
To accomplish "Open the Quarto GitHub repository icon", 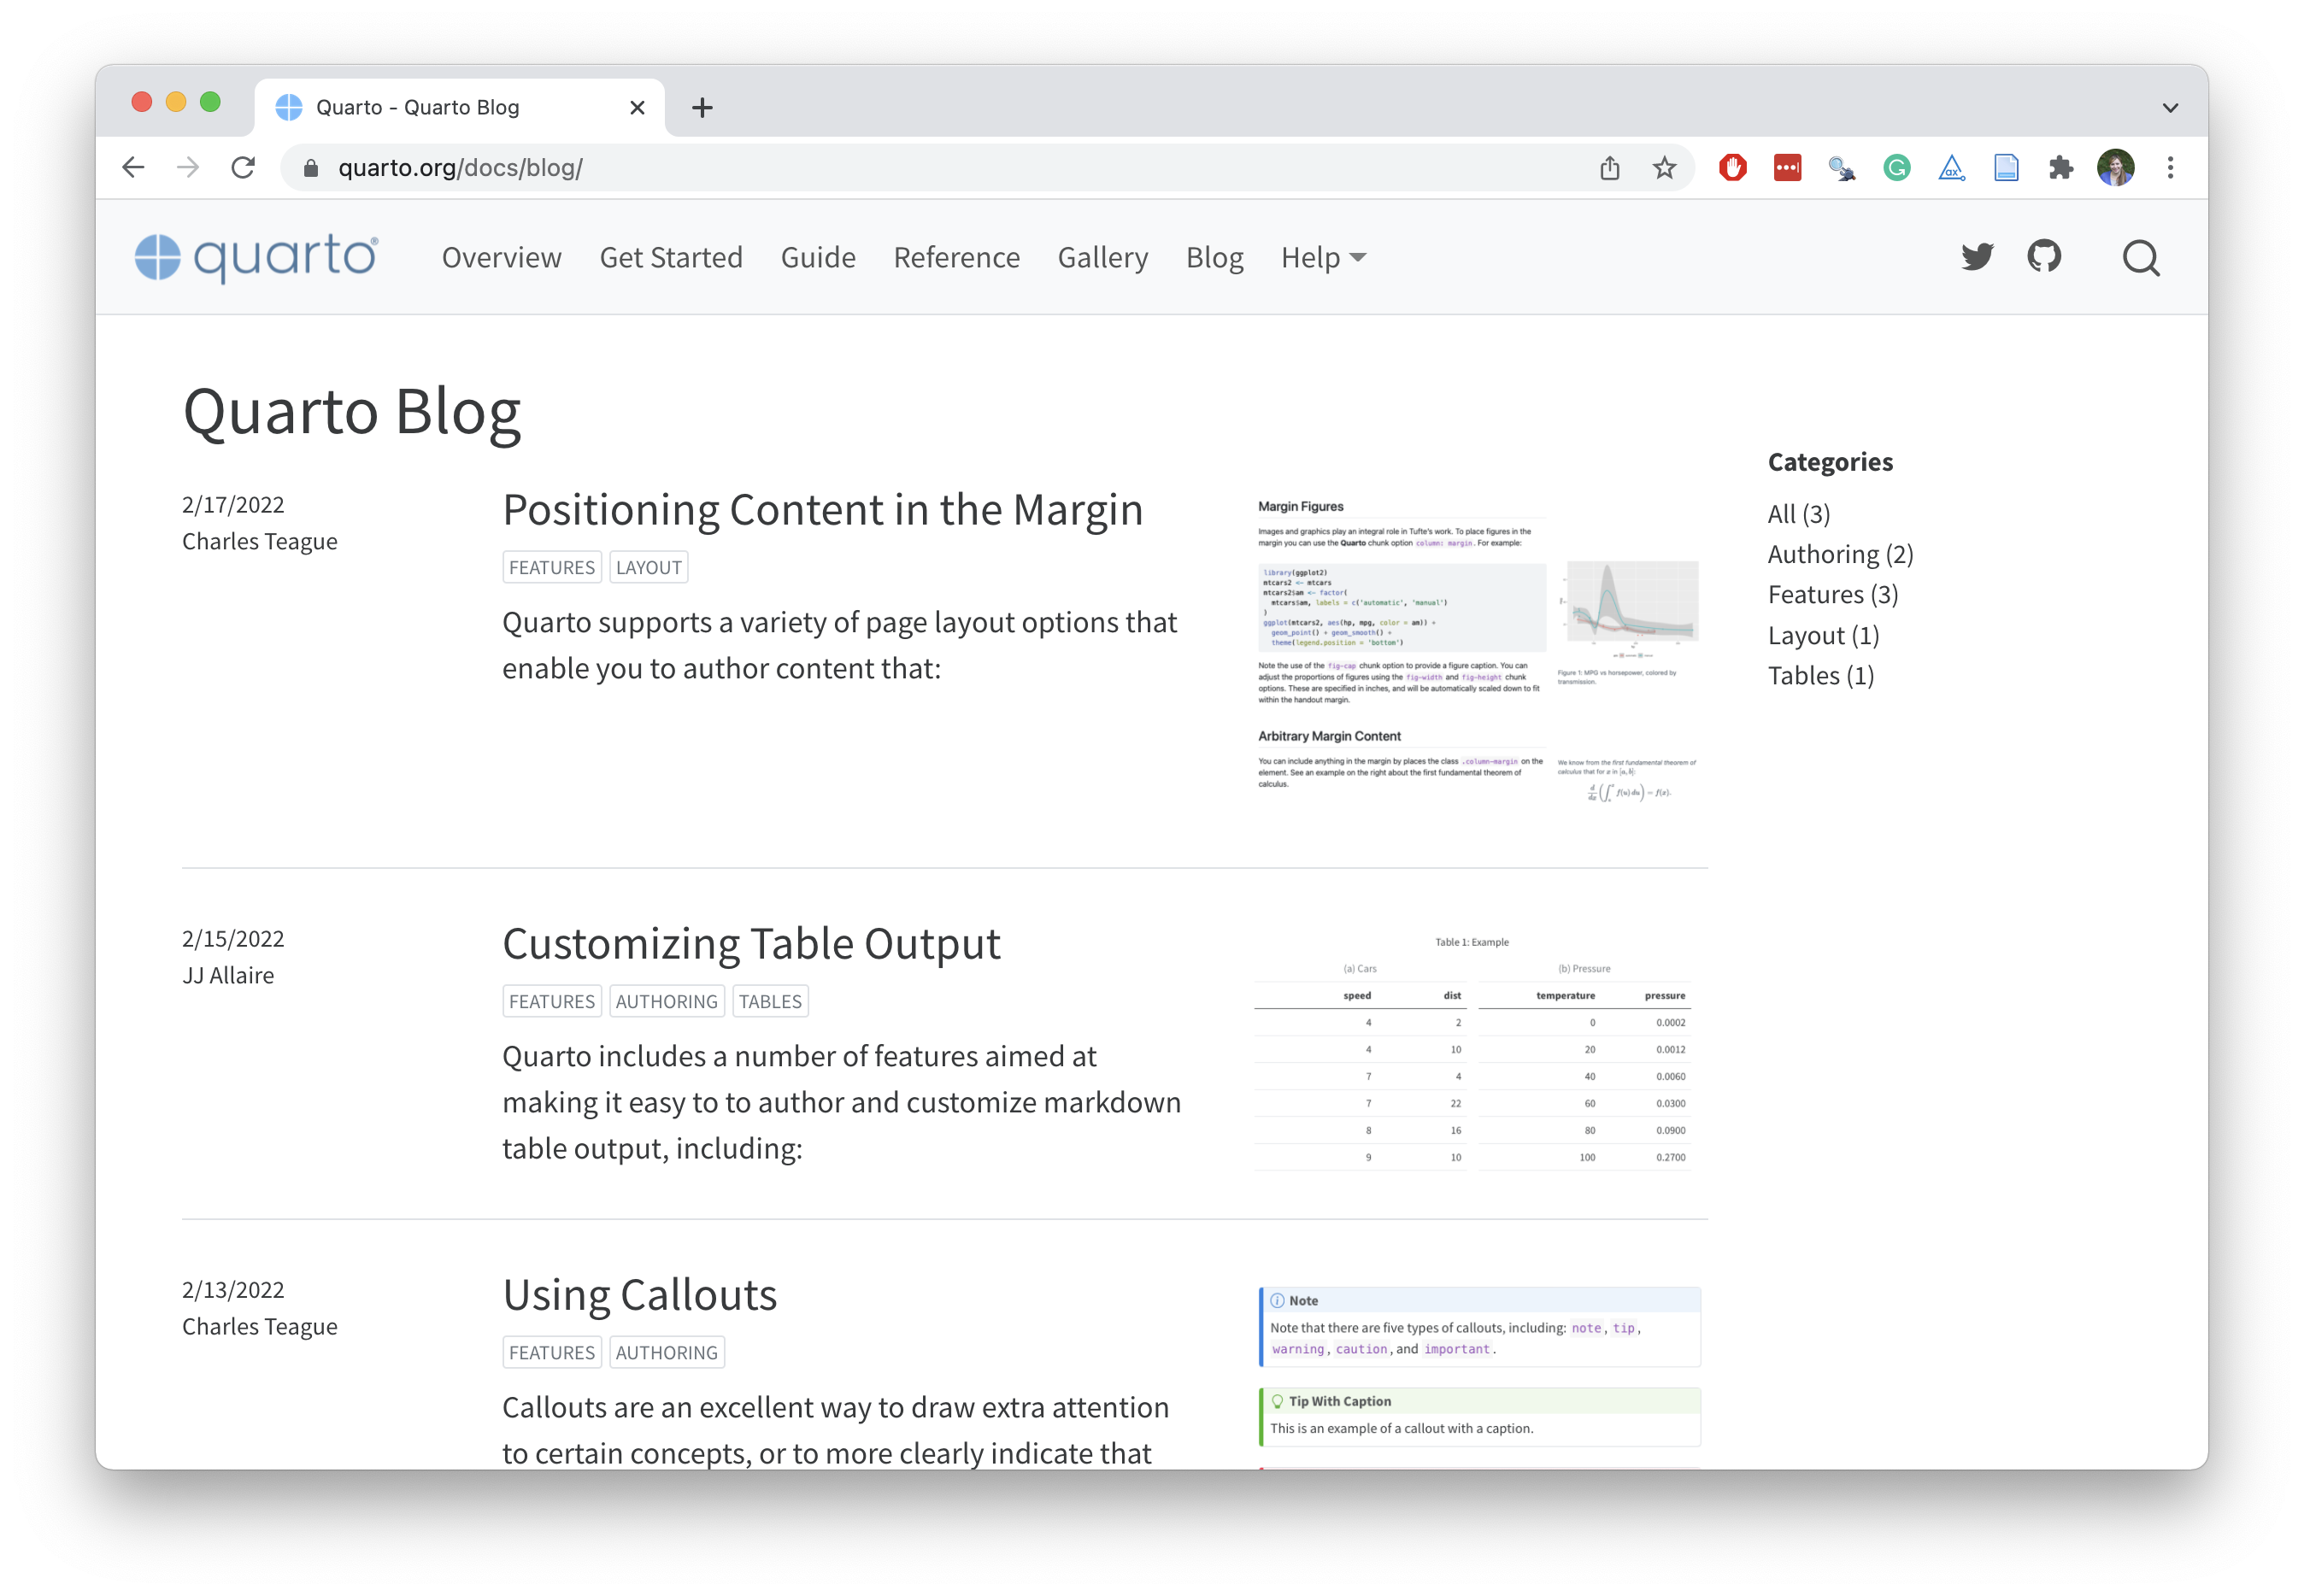I will point(2044,257).
